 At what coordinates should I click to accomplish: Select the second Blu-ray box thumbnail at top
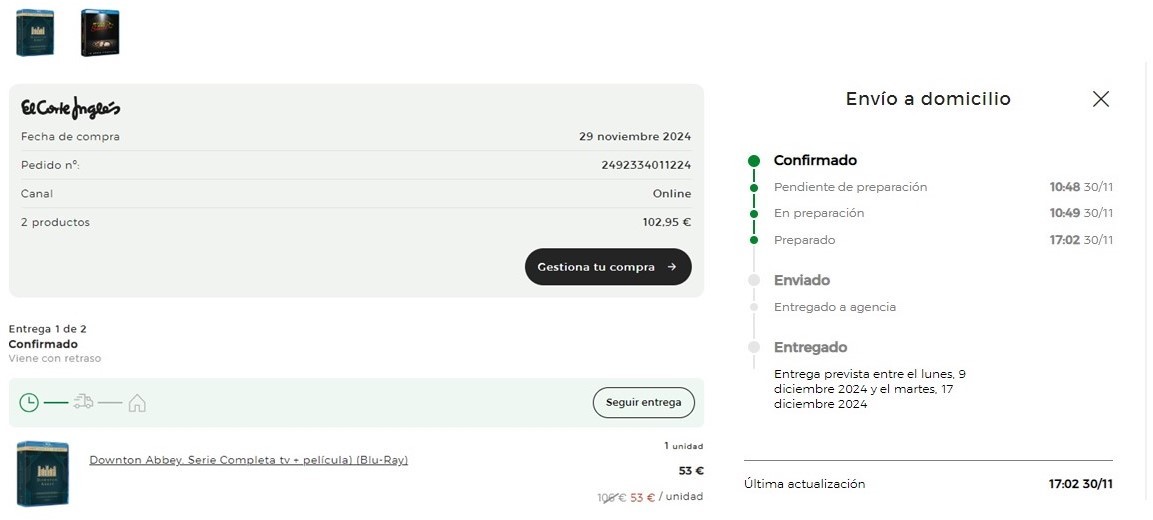click(100, 32)
